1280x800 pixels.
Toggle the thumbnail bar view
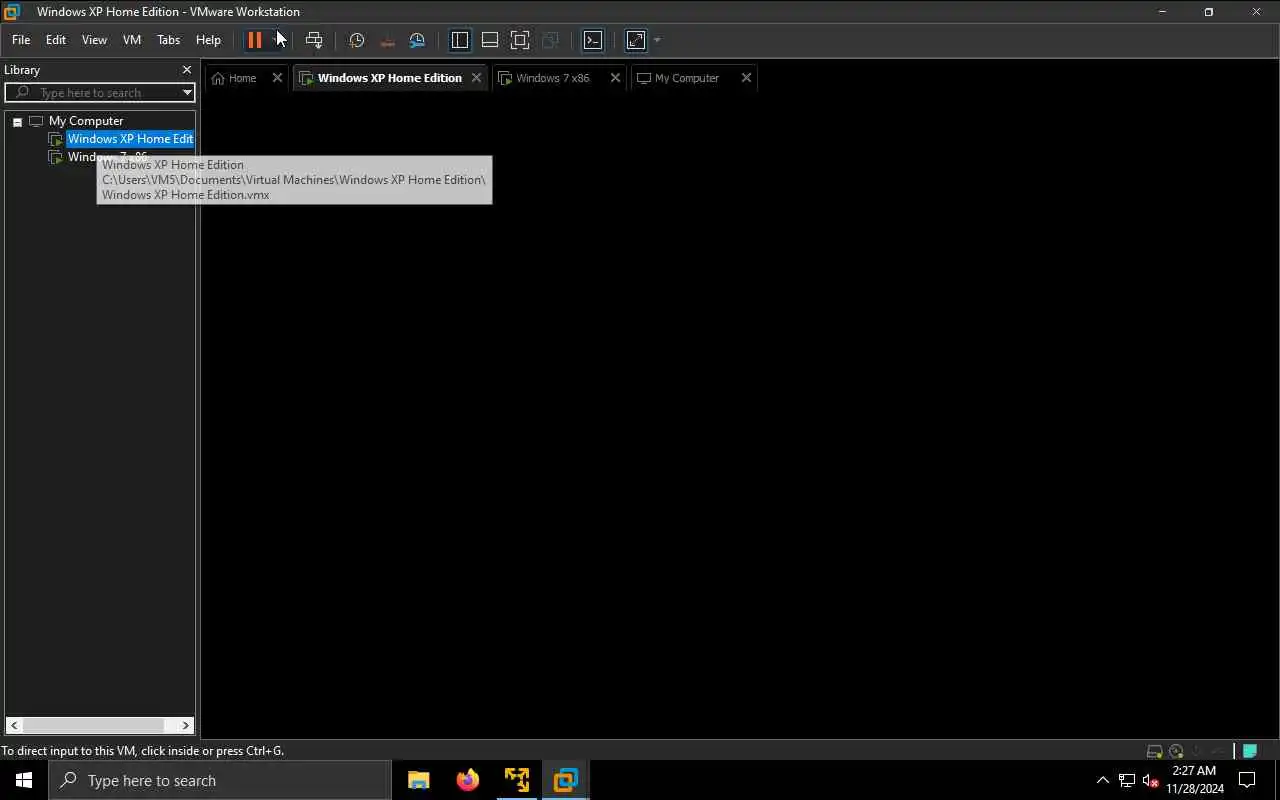click(x=490, y=40)
